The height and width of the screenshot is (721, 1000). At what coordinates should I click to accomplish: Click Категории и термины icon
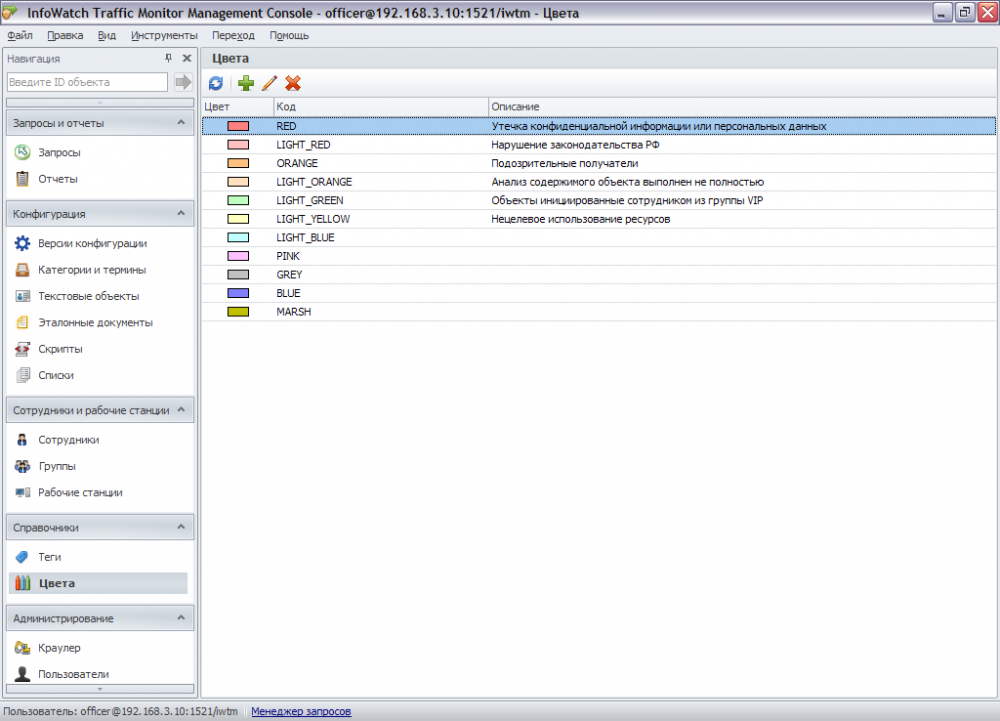click(x=22, y=270)
